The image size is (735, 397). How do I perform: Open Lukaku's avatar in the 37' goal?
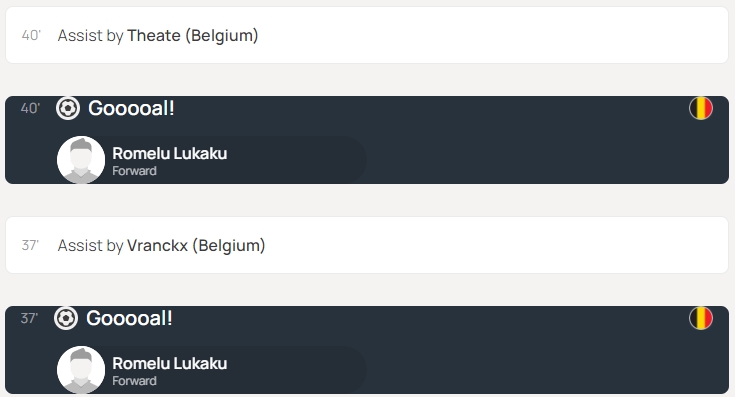pos(81,369)
